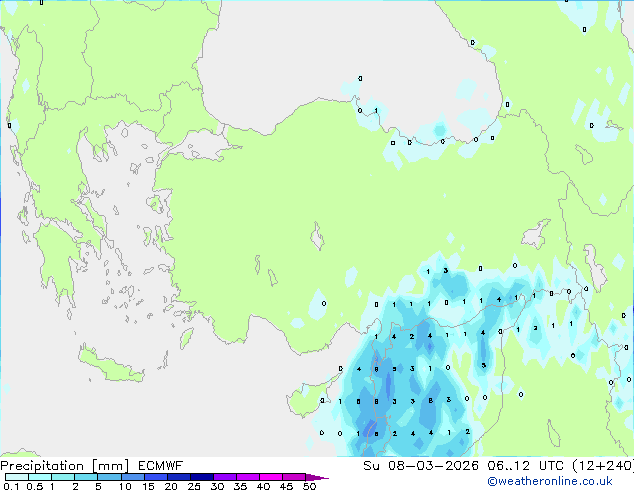Pick the 15–20 mm blue legend swatch
Viewport: 634px width, 490px height.
coord(156,477)
